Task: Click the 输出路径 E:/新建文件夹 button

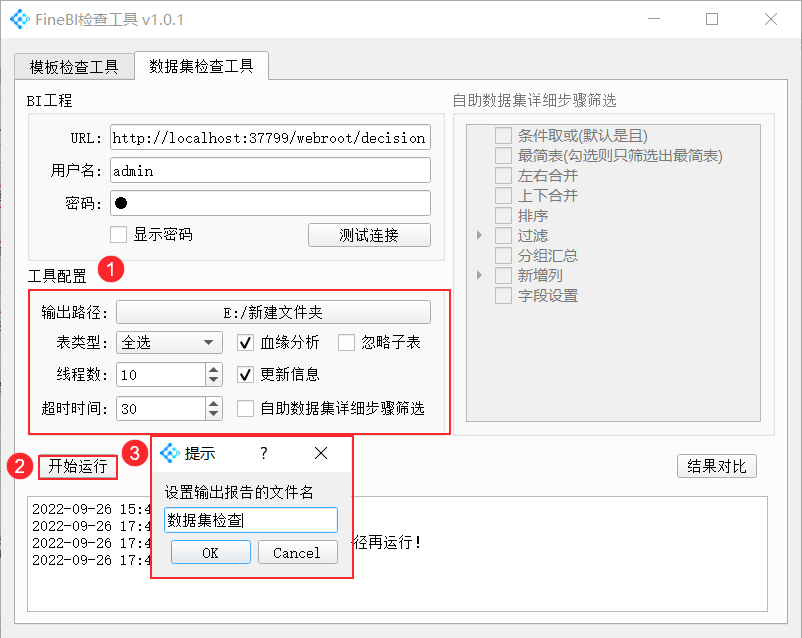Action: [x=273, y=312]
